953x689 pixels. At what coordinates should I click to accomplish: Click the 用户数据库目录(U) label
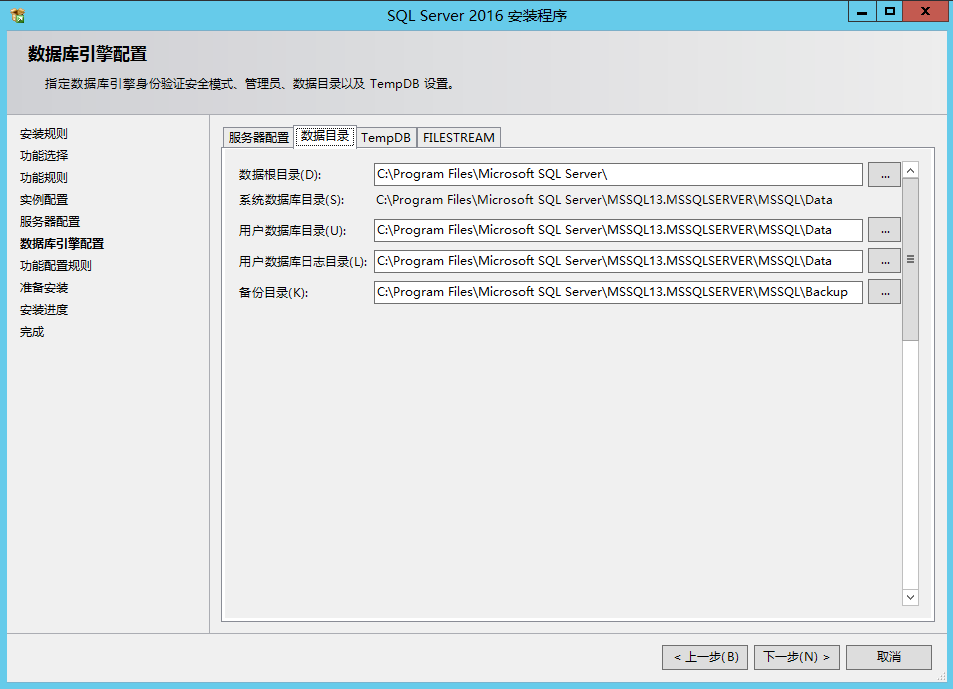[292, 230]
